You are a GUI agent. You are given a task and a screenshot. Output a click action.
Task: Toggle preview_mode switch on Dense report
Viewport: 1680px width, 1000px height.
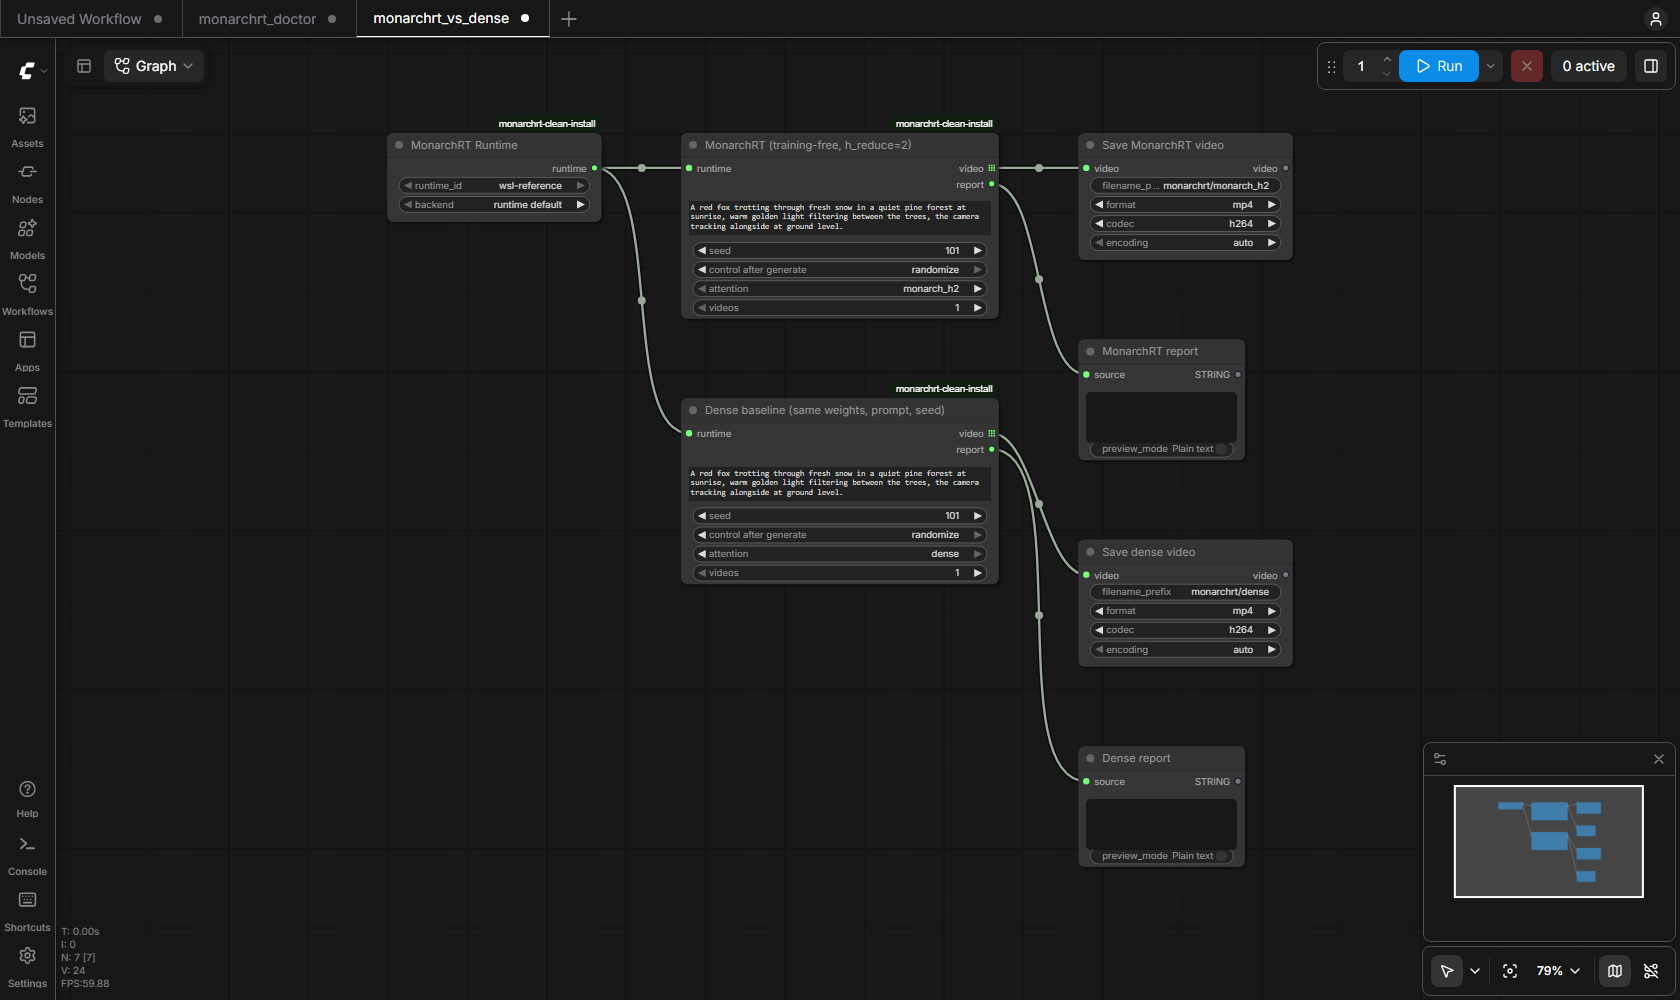point(1222,856)
